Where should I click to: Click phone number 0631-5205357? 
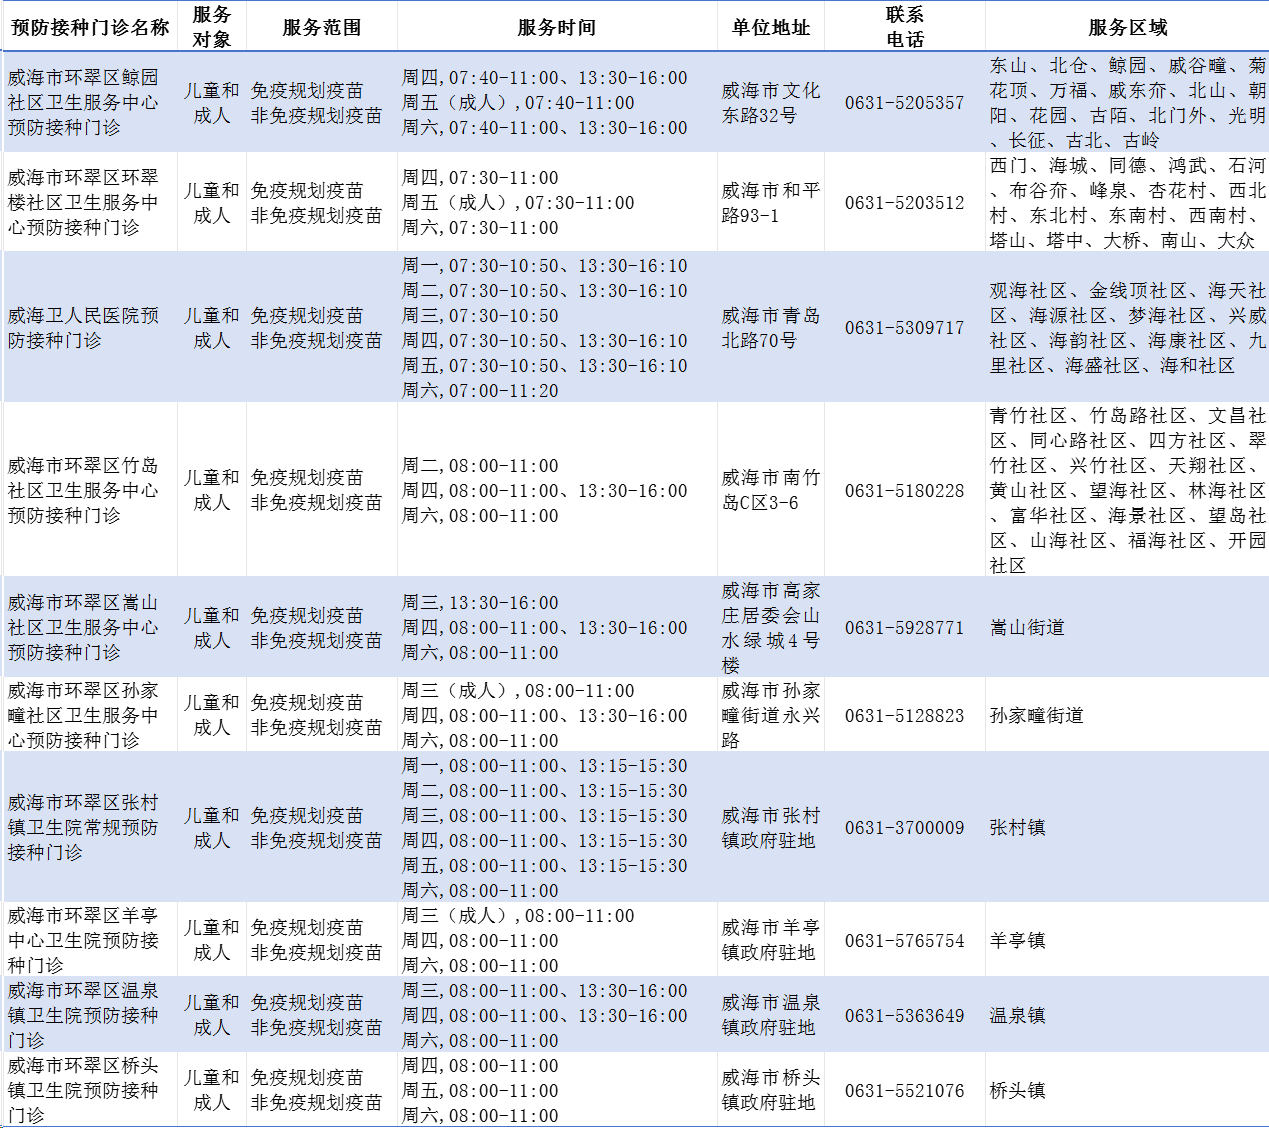click(x=905, y=102)
